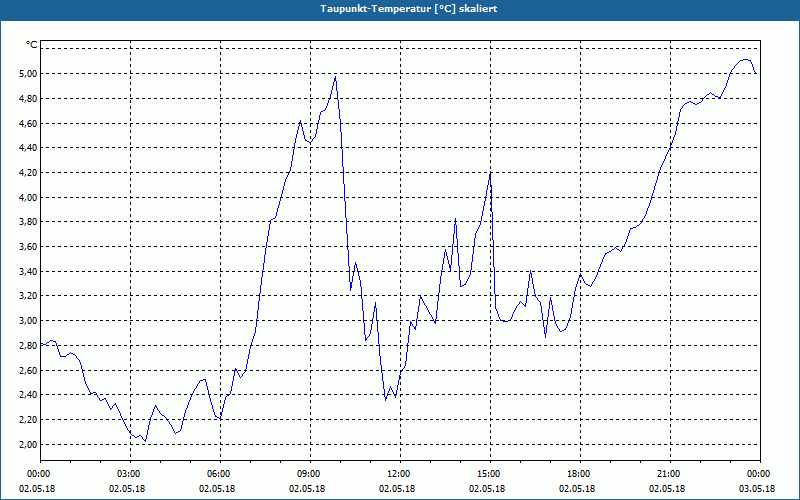This screenshot has width=800, height=500.
Task: Click the °C unit label on y-axis
Action: tap(32, 45)
